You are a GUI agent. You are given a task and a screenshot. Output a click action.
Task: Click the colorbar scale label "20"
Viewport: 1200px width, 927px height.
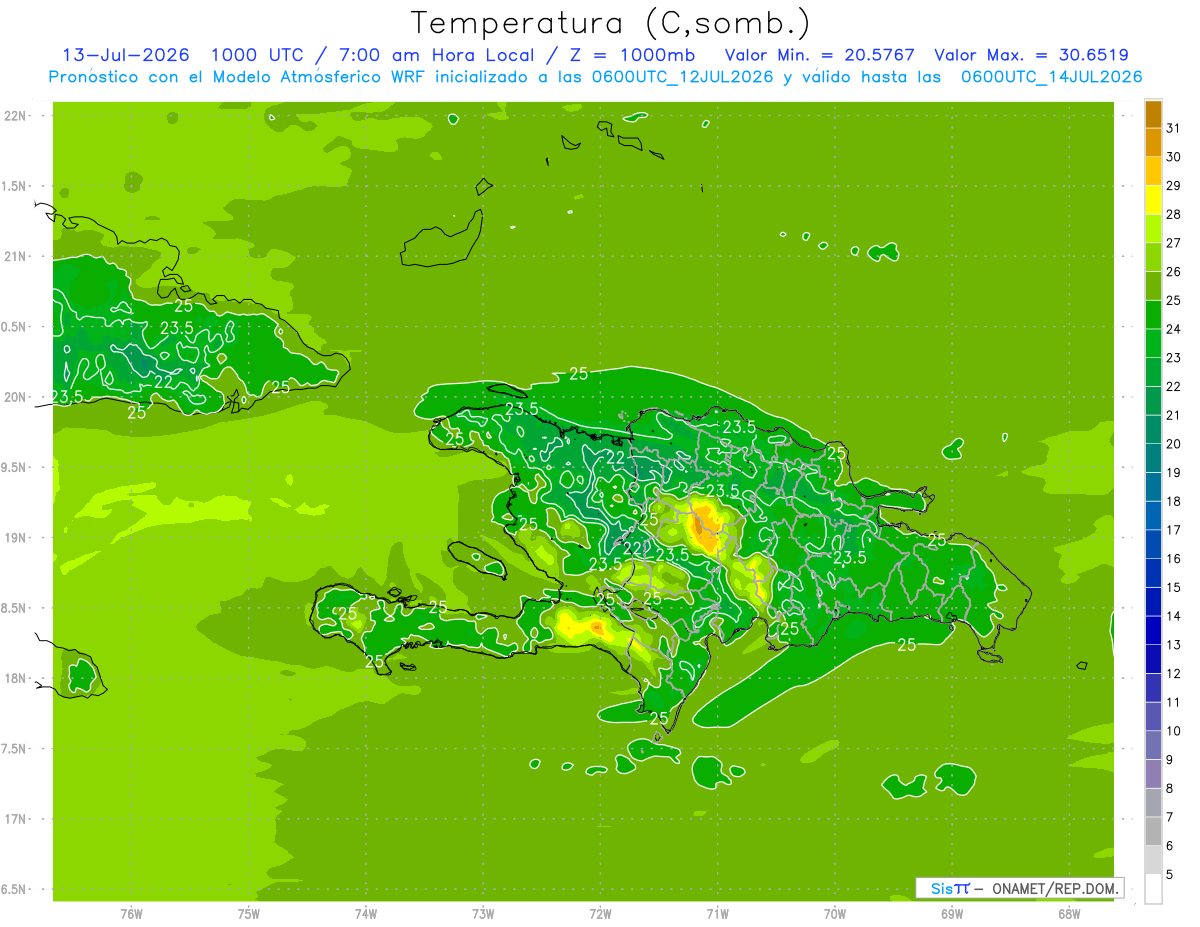[x=1174, y=444]
